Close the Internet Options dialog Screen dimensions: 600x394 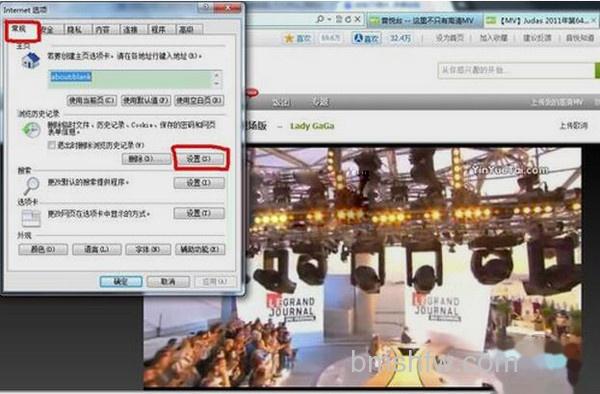(227, 7)
